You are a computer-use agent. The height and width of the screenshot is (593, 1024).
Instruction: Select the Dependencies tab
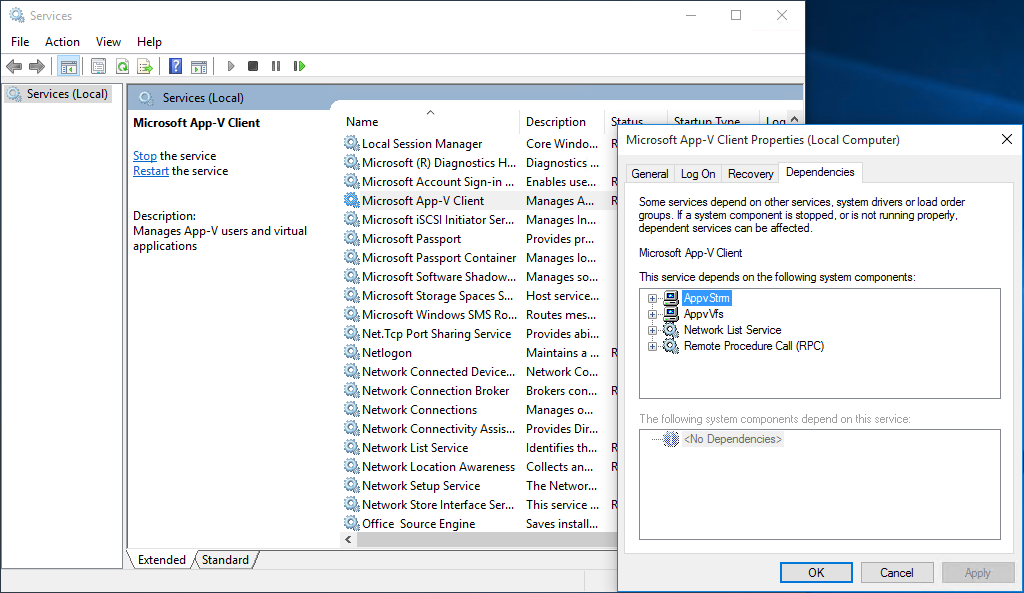pos(820,172)
